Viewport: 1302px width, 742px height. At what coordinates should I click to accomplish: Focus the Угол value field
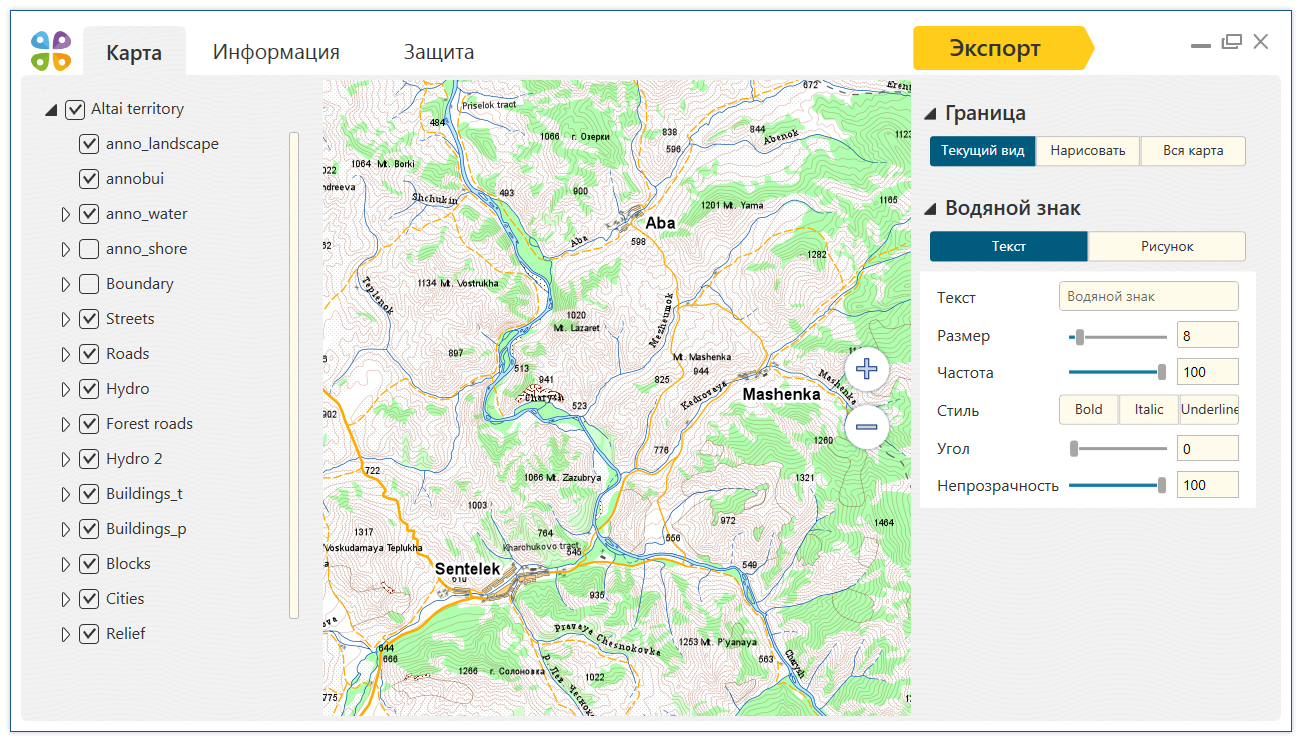(1208, 448)
